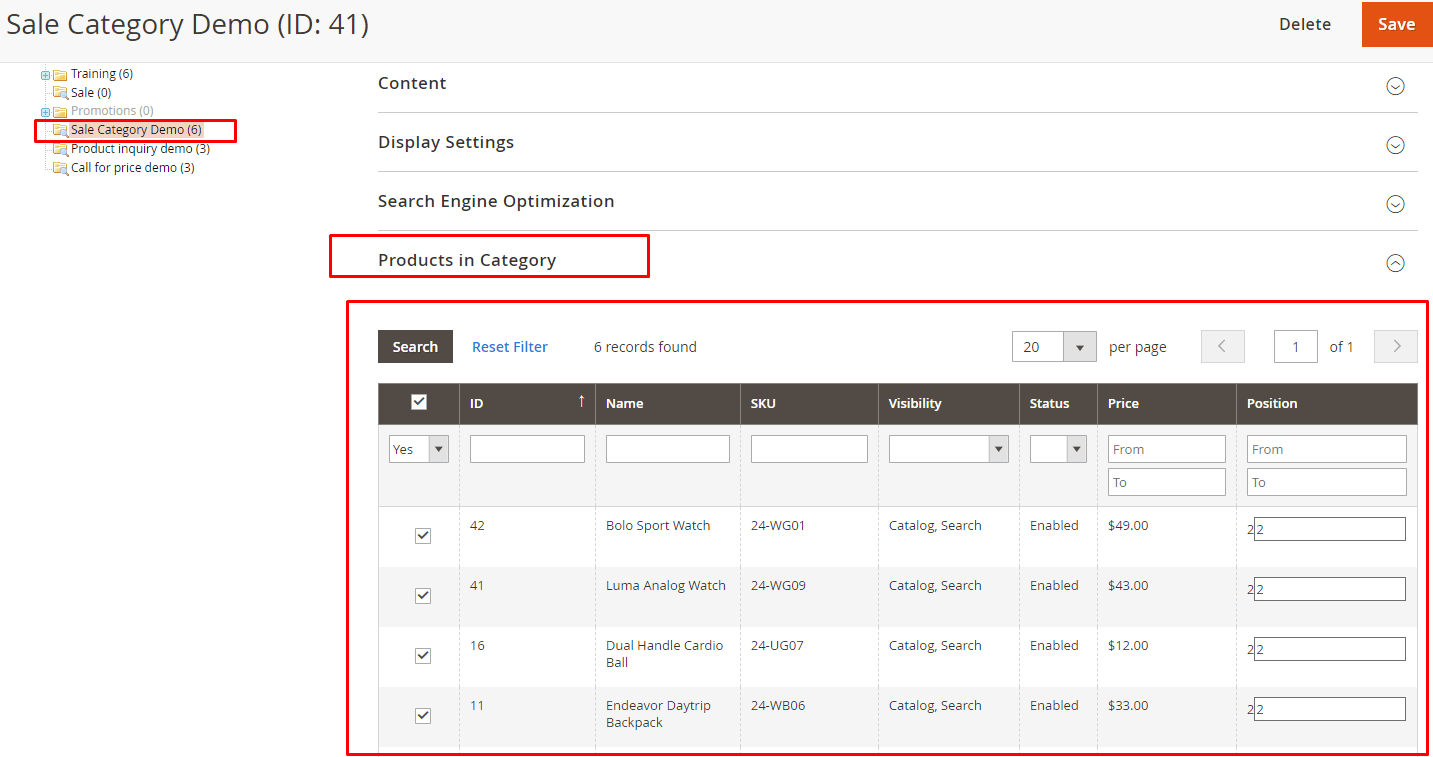Screen dimensions: 1433x757
Task: Select Call for price demo category
Action: [x=132, y=168]
